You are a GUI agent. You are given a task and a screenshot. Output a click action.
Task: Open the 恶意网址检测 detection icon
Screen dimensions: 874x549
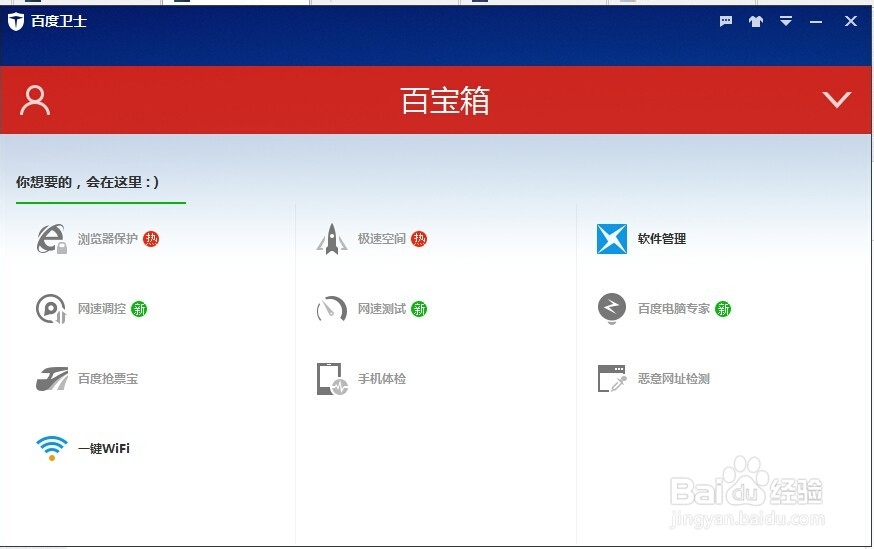click(611, 379)
